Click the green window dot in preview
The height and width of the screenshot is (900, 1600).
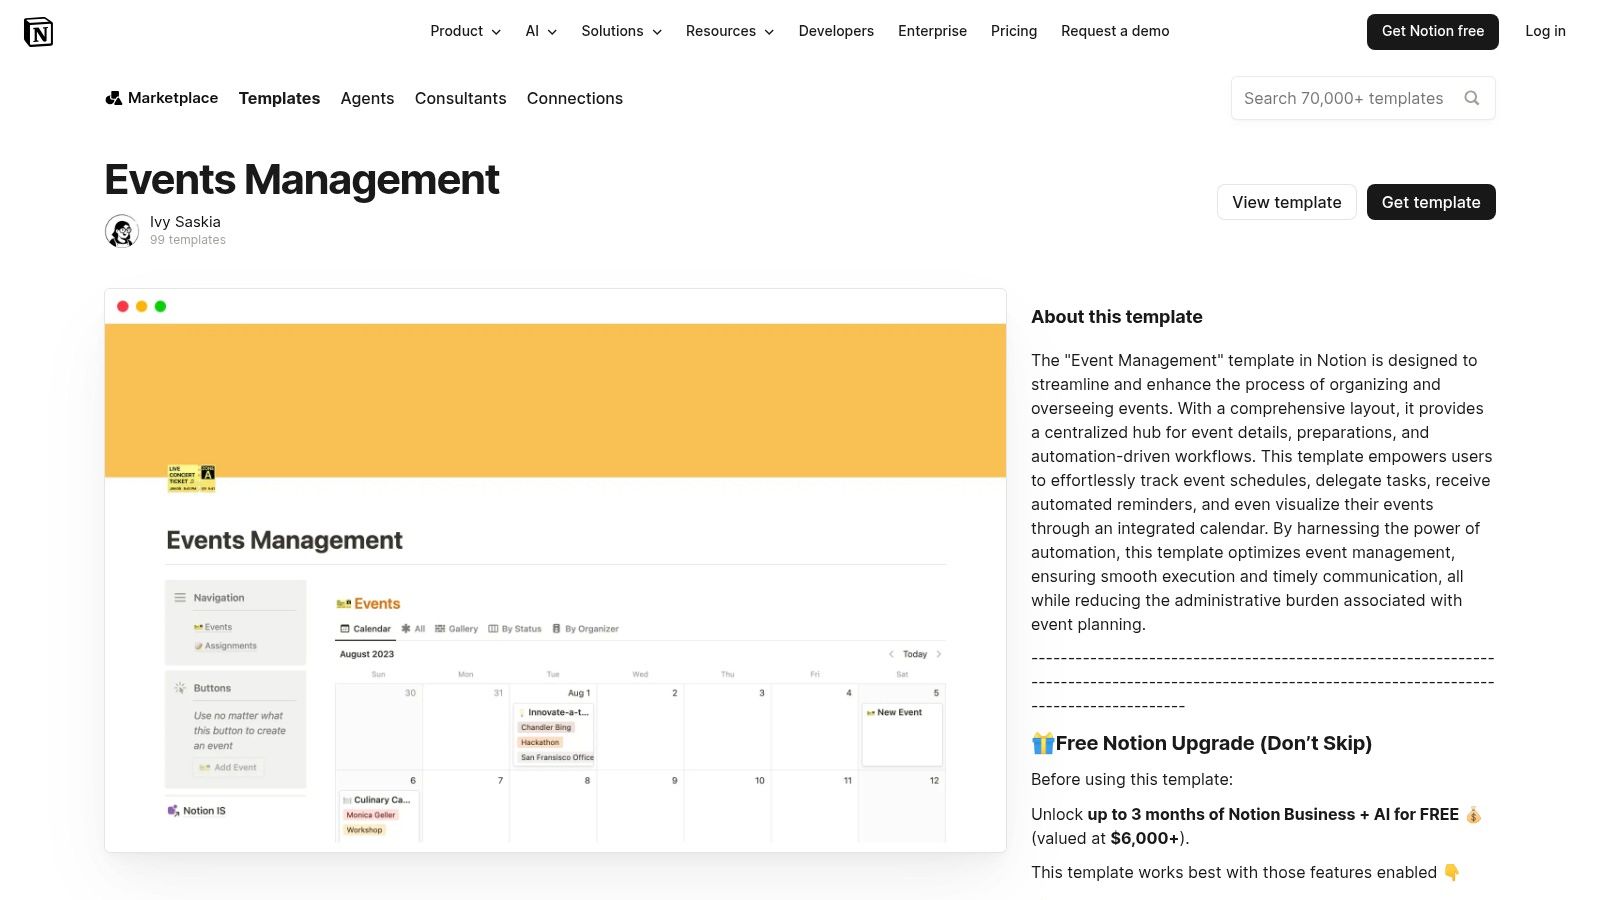pos(160,307)
